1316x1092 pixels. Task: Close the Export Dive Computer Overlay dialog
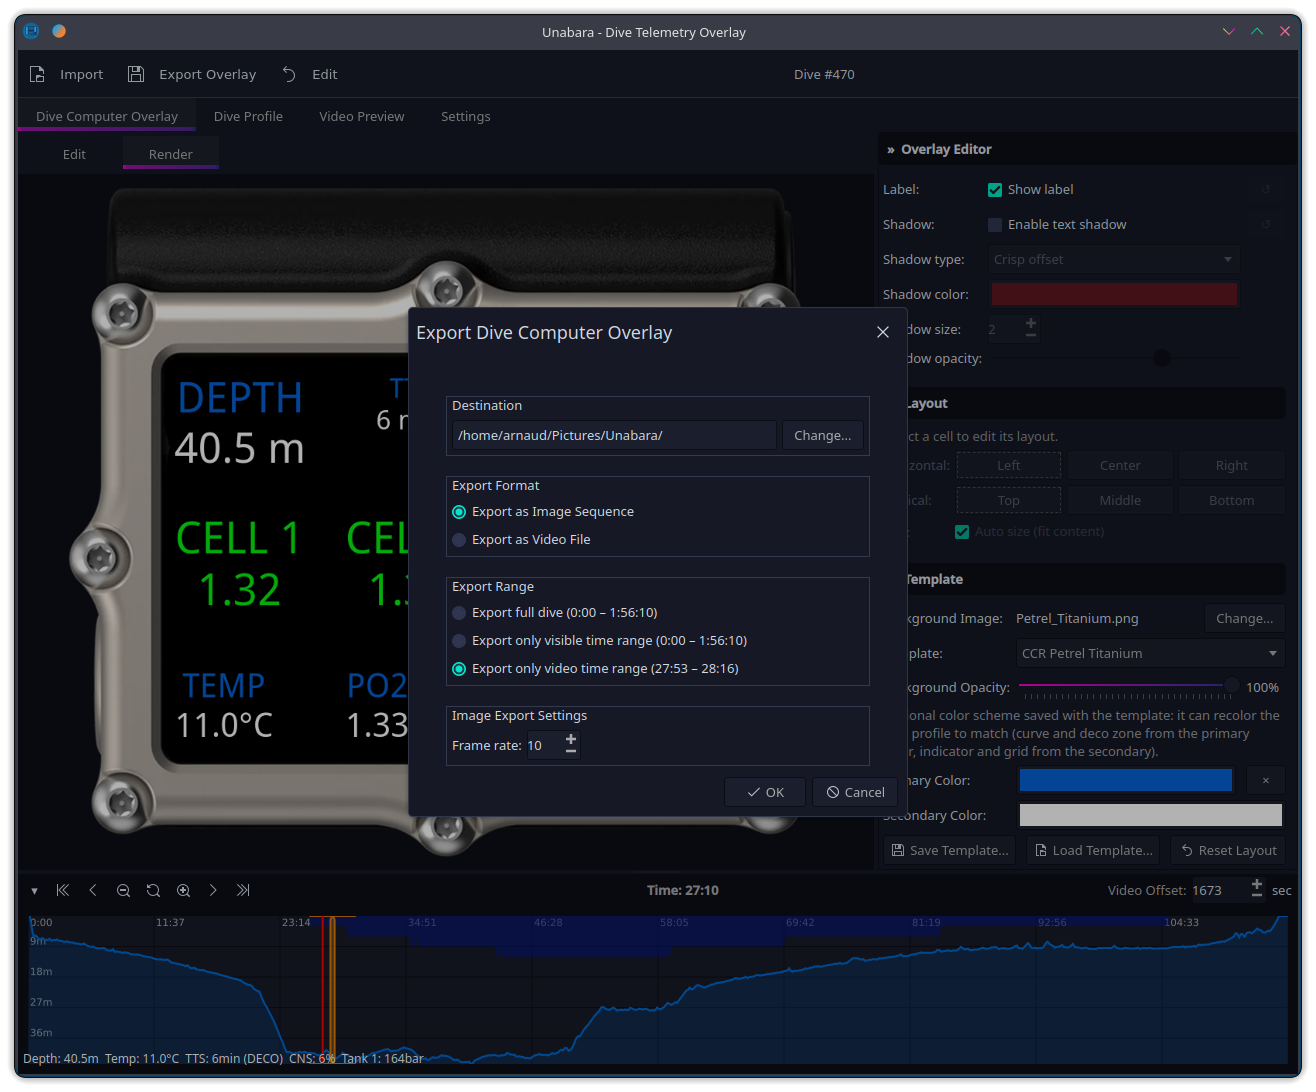[882, 332]
